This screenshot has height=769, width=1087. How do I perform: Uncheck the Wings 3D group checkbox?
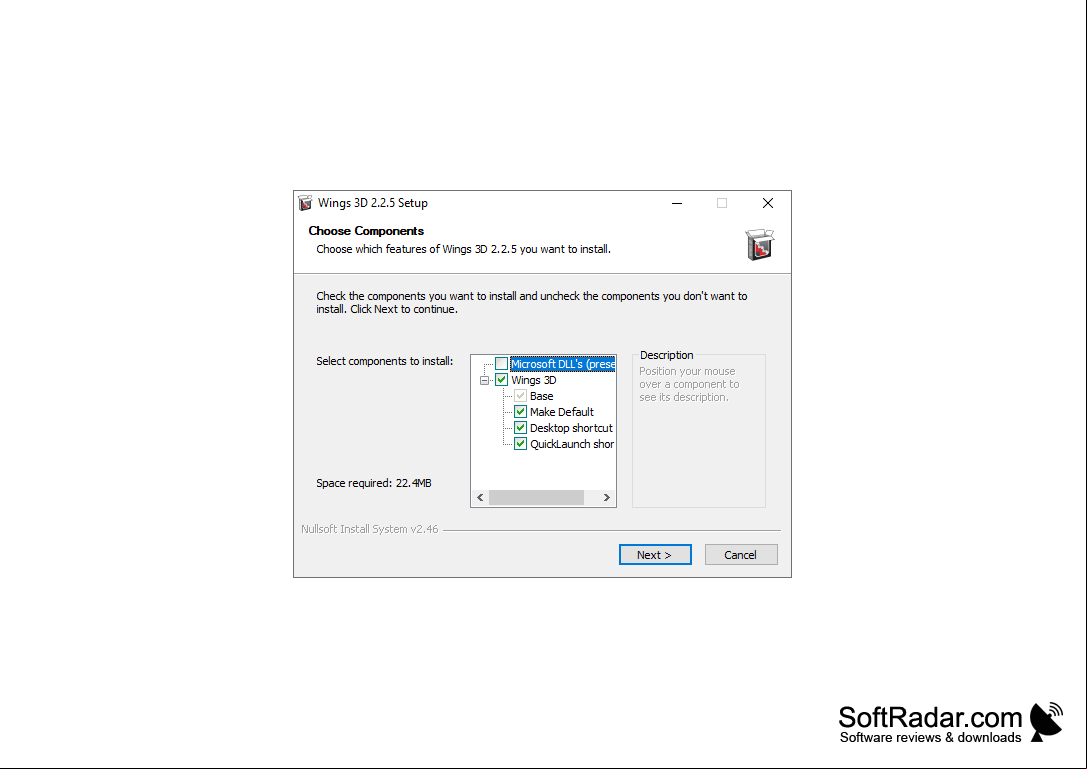tap(501, 380)
